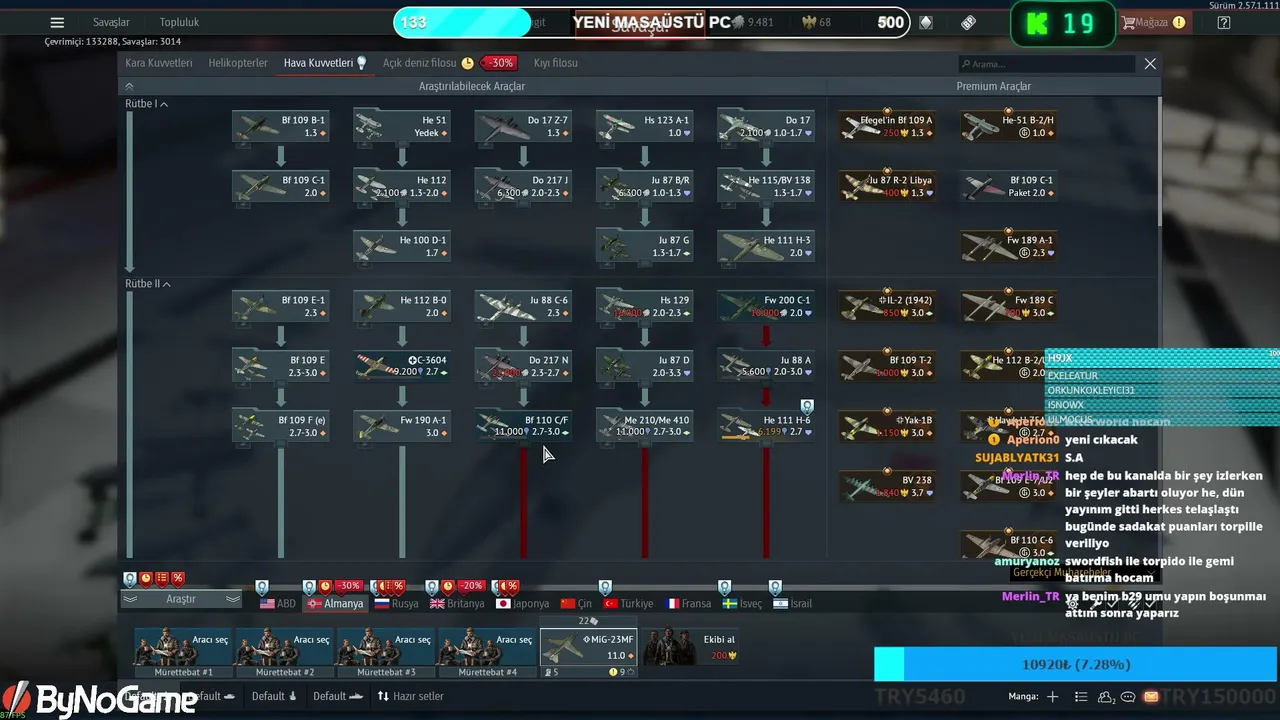Click the pin marker above the ABD flag

point(262,587)
